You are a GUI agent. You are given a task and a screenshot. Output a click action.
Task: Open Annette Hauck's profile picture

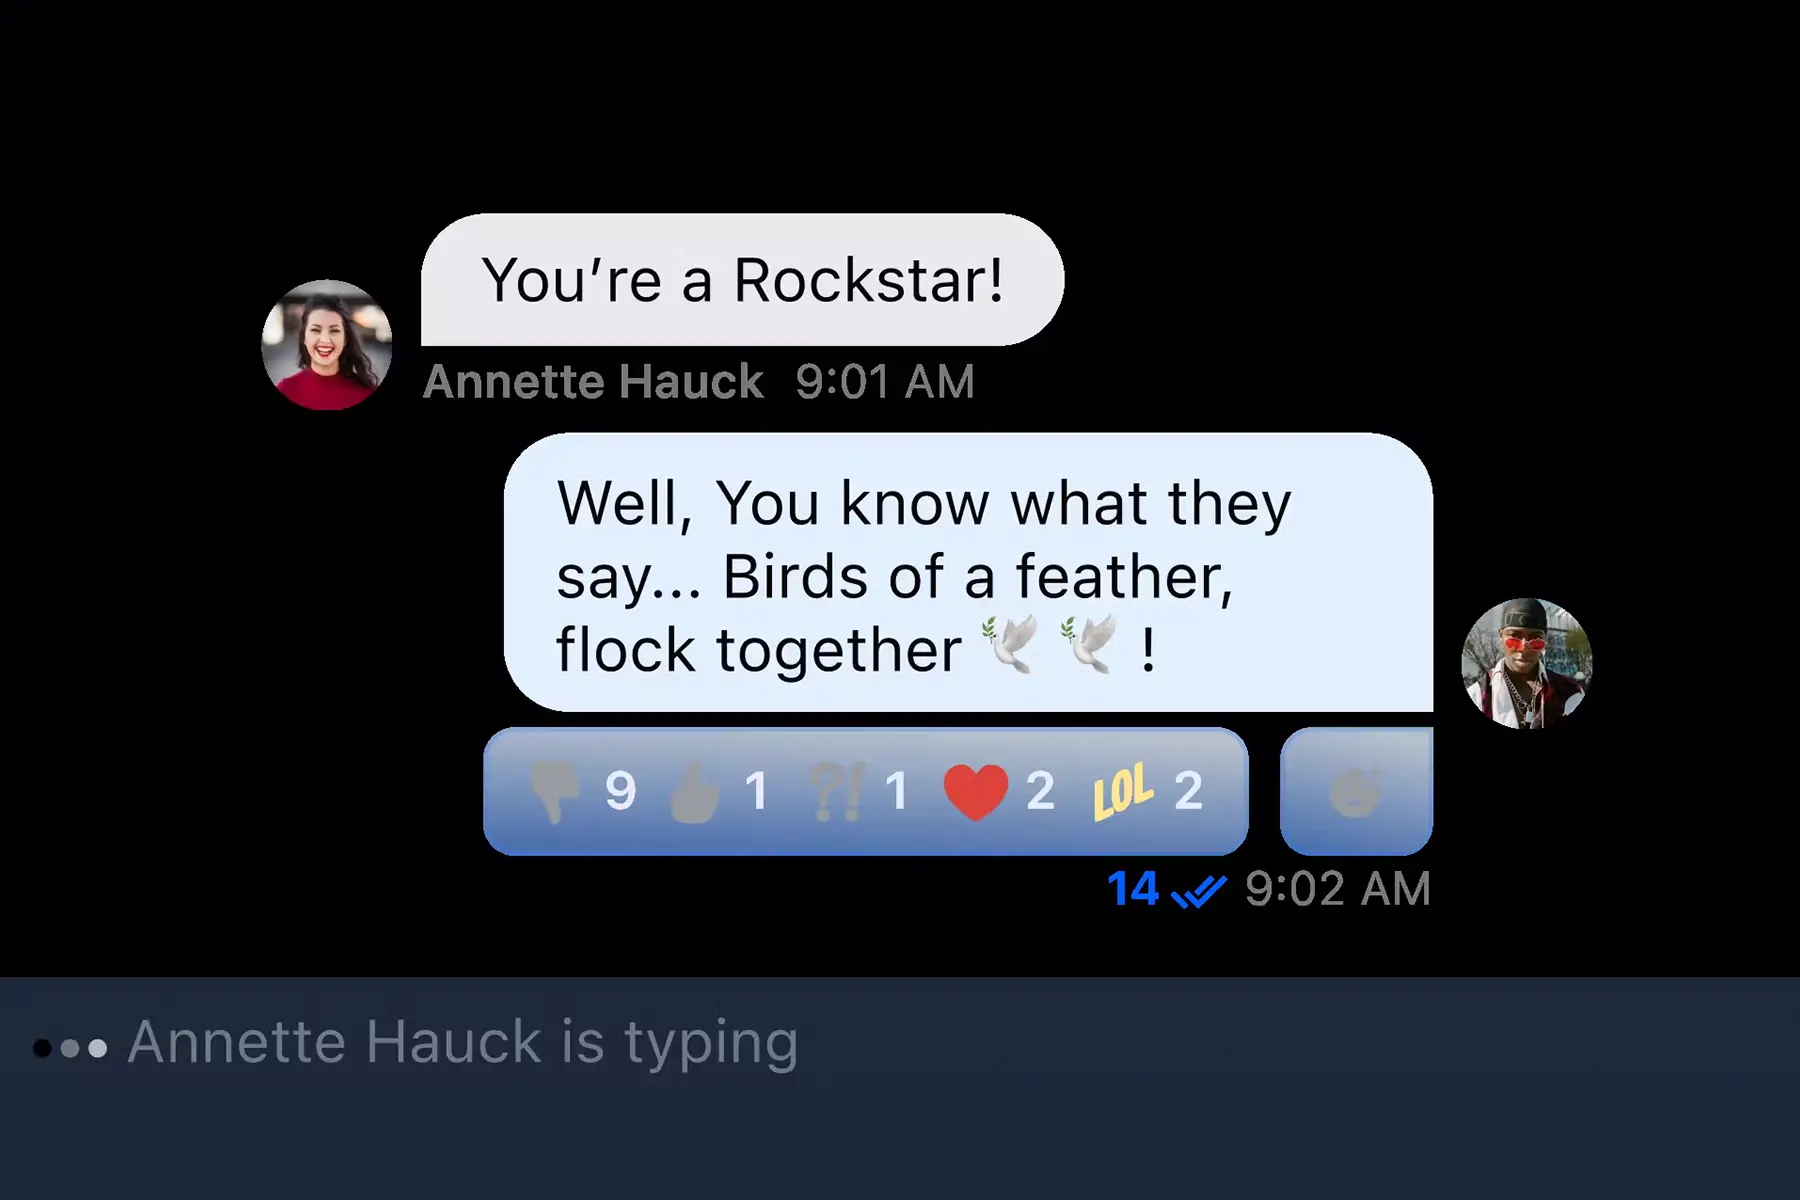tap(327, 345)
